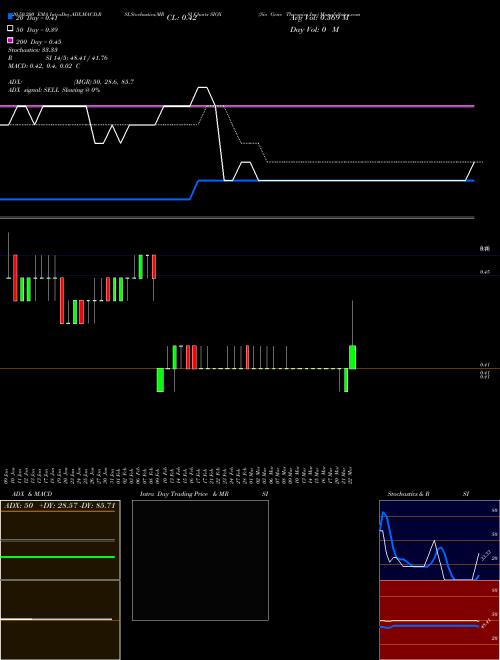Click the red RSI lower sub-panel
Image resolution: width=500 pixels, height=660 pixels.
click(x=439, y=620)
